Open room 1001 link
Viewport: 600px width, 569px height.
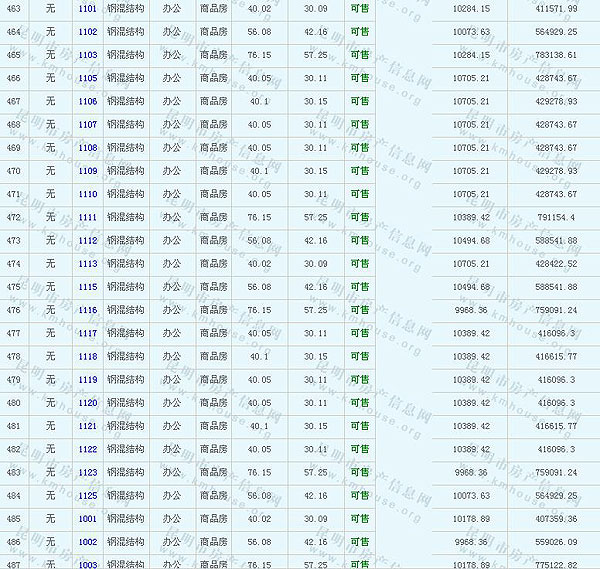tap(87, 519)
